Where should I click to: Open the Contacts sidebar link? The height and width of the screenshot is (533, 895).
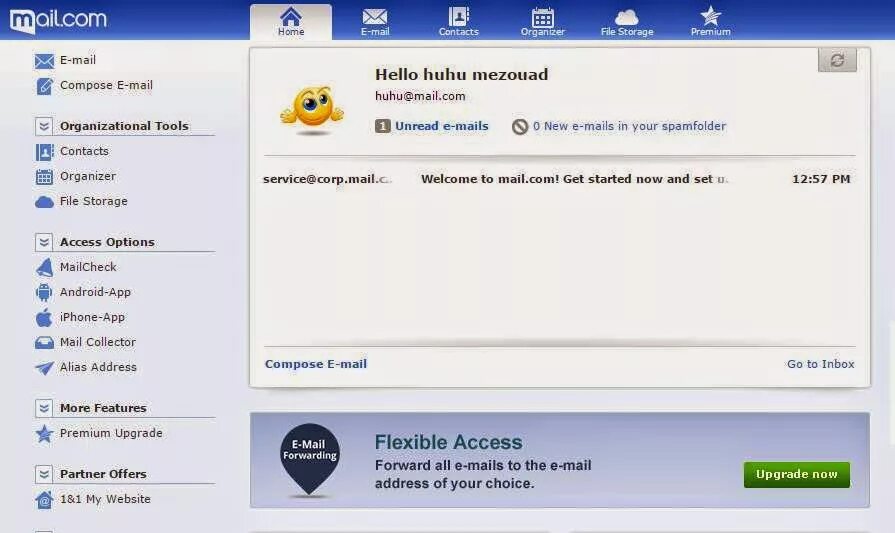pos(84,151)
